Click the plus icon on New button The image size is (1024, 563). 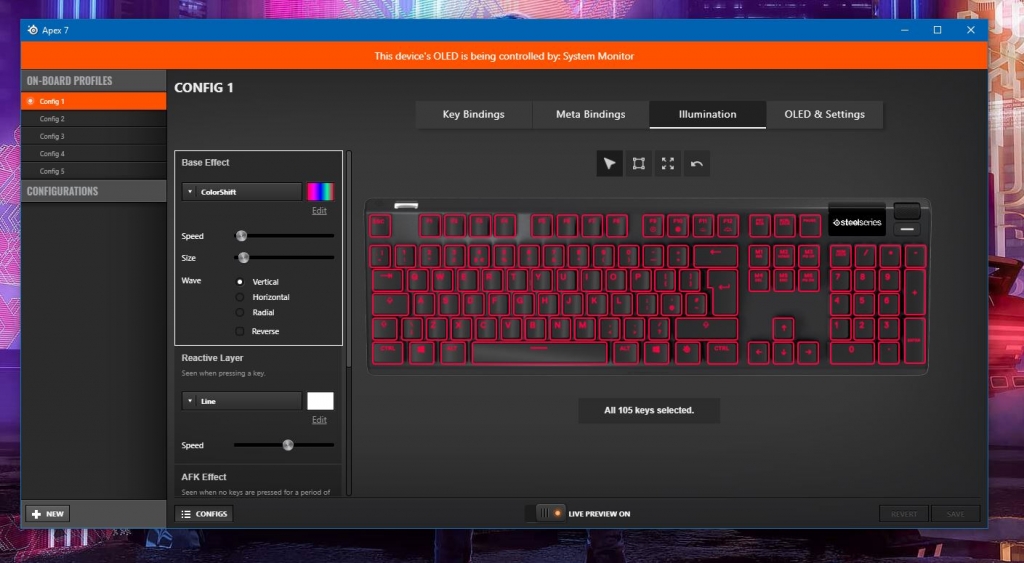pyautogui.click(x=36, y=514)
